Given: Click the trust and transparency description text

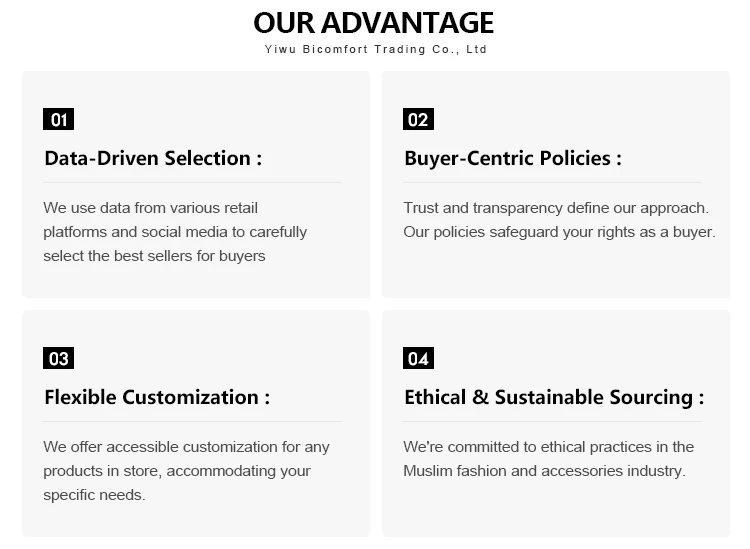Looking at the screenshot, I should coord(559,220).
